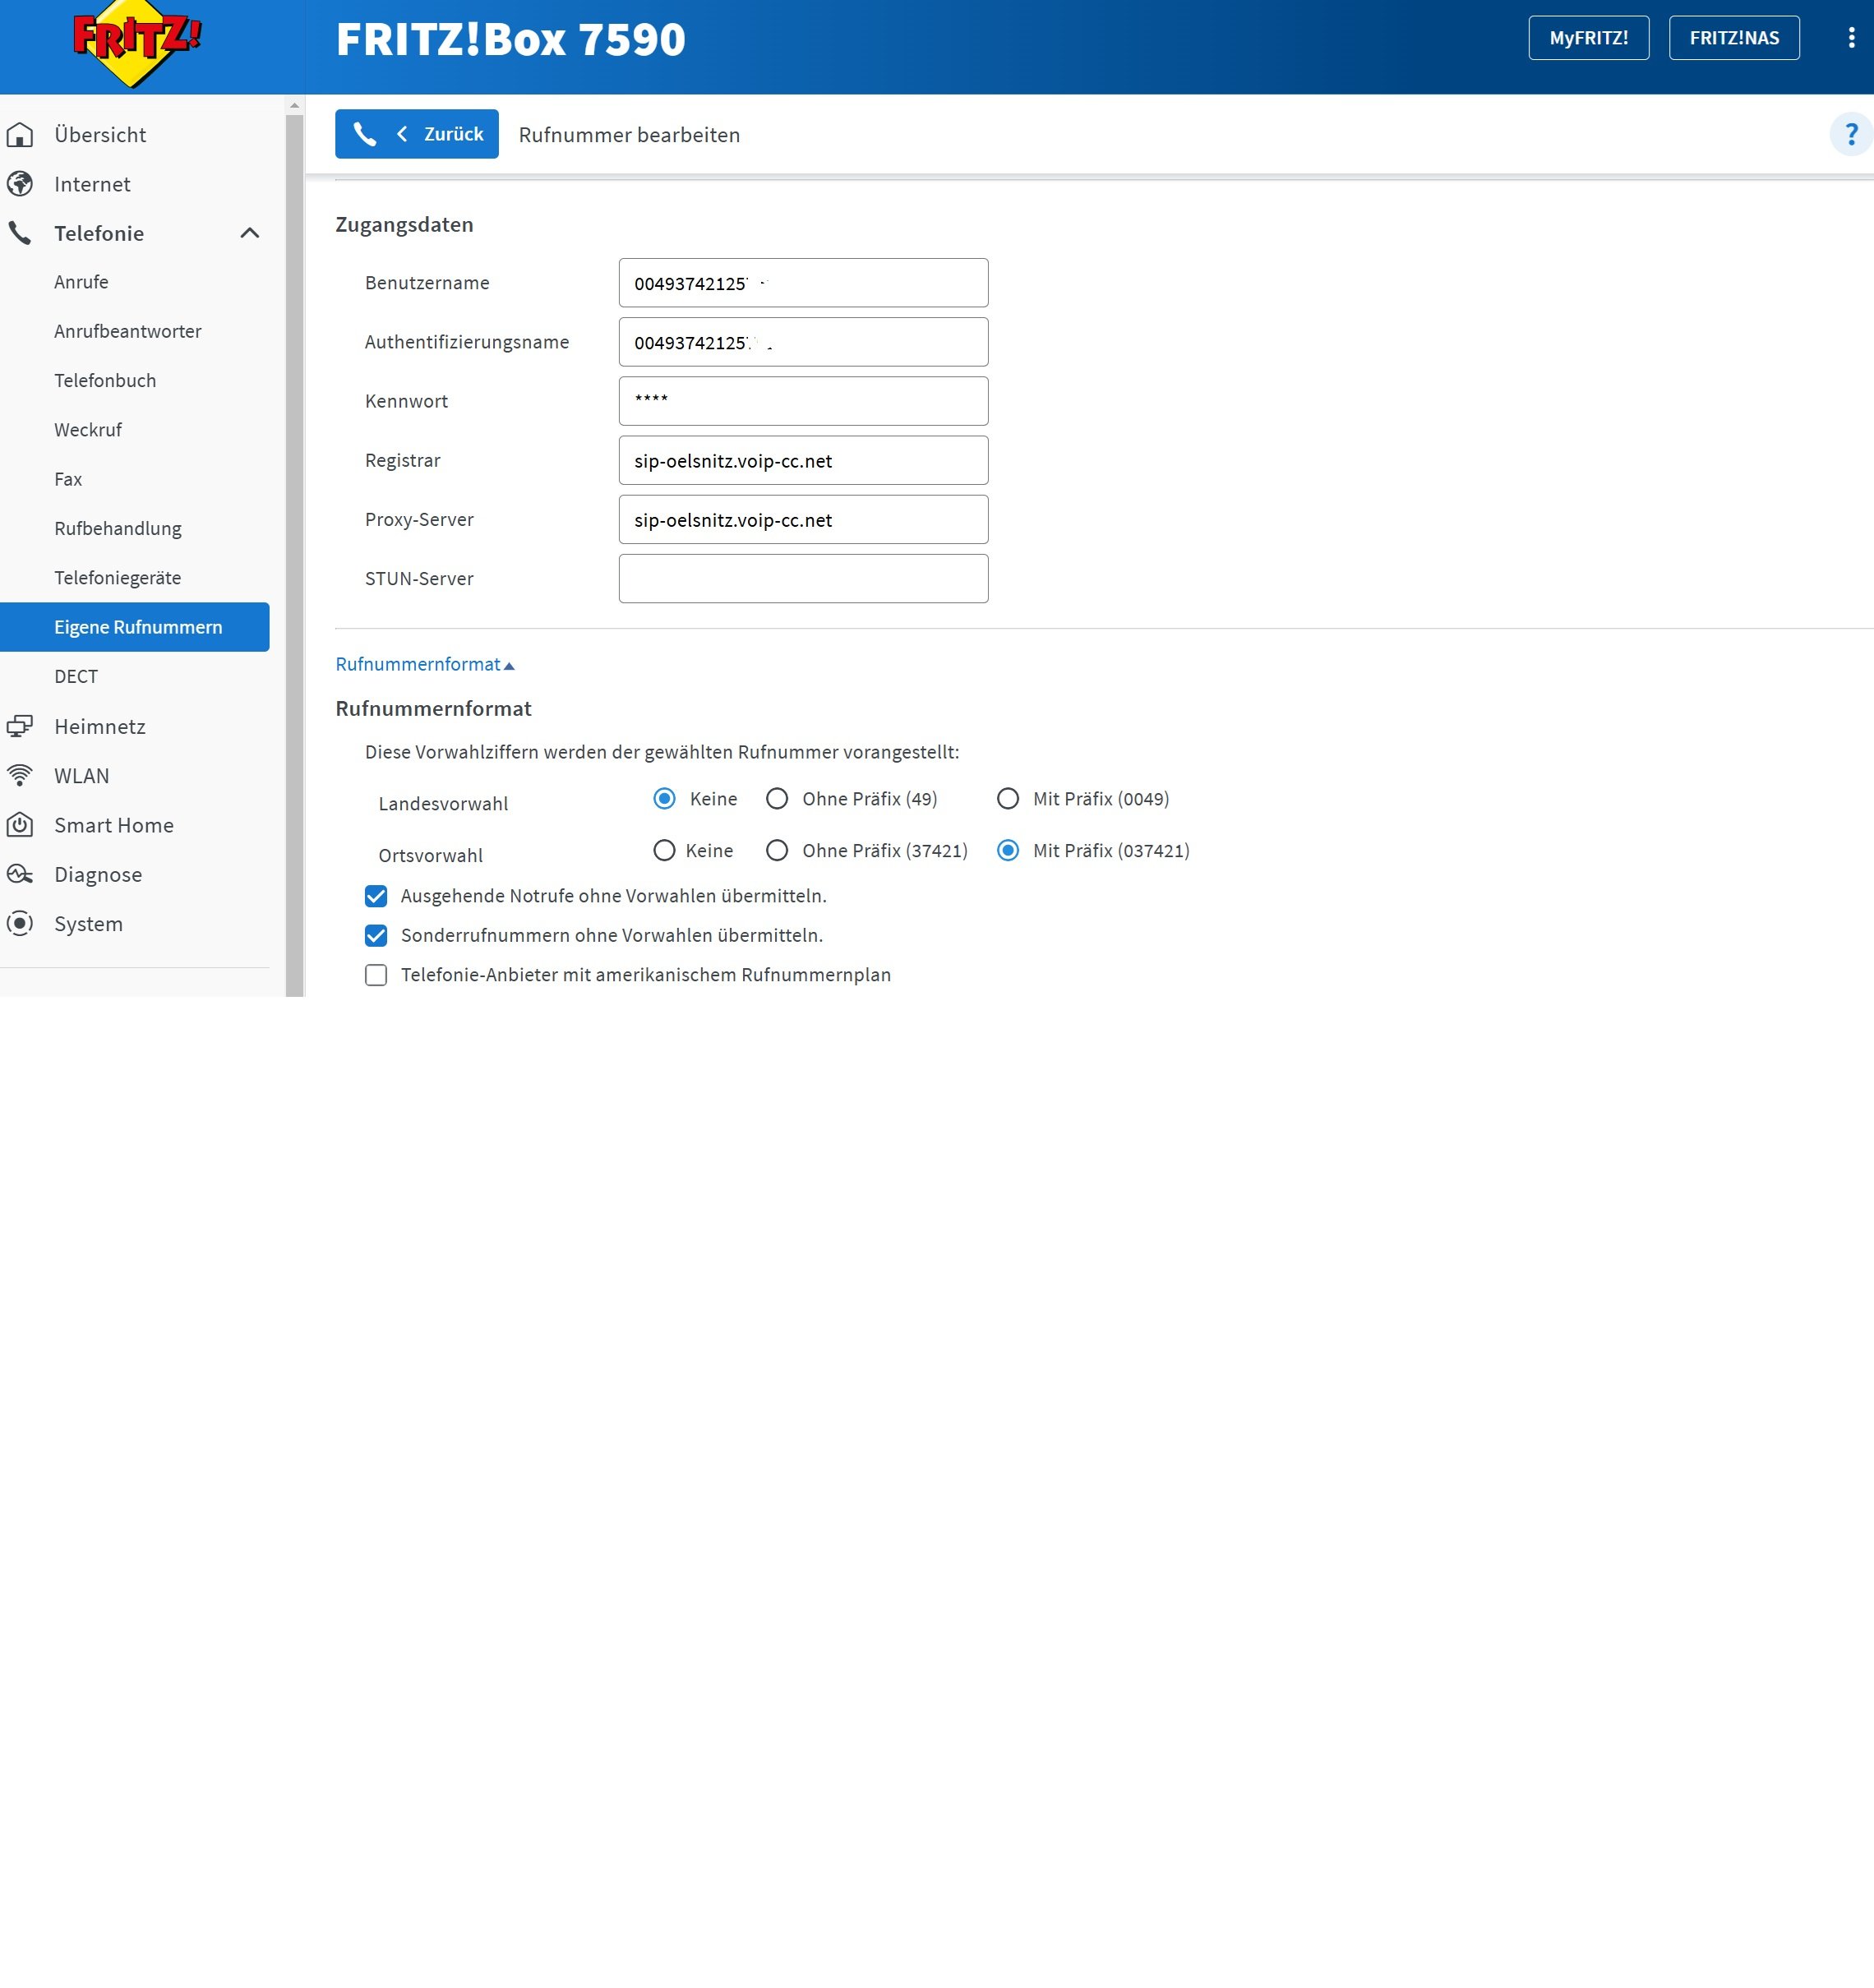Open the help question mark icon
The height and width of the screenshot is (1988, 1874).
1850,134
